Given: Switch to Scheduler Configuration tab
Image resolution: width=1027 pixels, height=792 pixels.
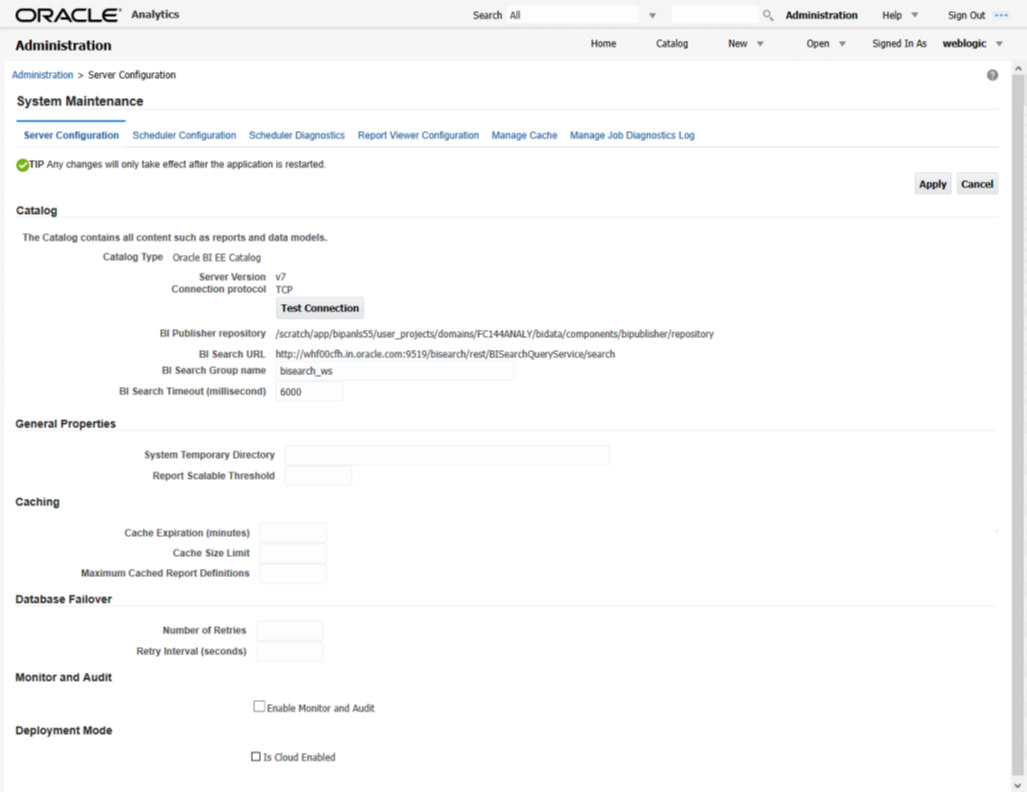Looking at the screenshot, I should point(184,135).
